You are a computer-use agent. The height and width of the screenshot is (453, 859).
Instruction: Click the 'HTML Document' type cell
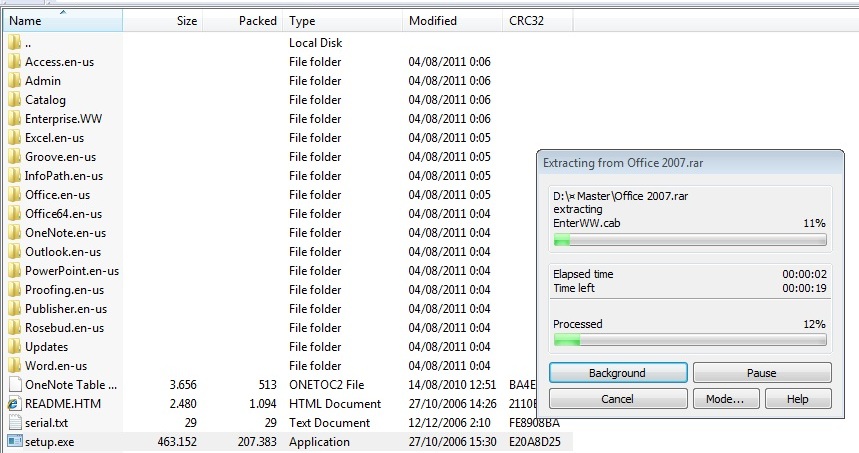pos(335,404)
